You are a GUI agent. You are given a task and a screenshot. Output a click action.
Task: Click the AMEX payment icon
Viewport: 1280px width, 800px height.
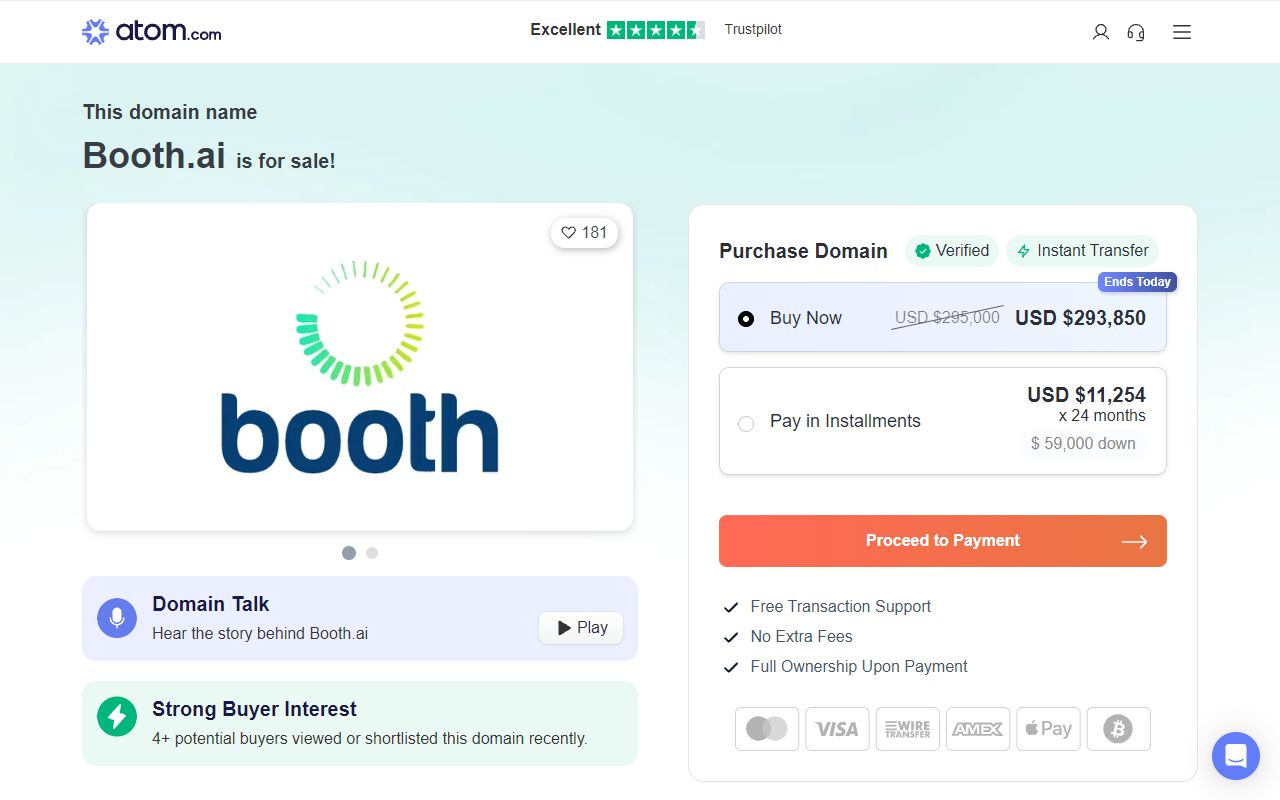click(x=977, y=729)
